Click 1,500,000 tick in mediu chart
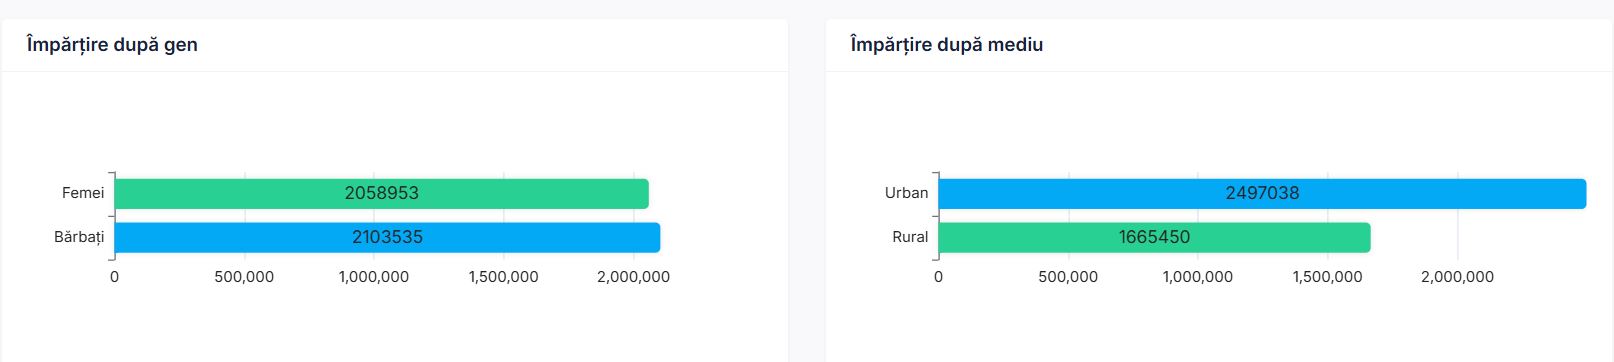 (x=1327, y=277)
